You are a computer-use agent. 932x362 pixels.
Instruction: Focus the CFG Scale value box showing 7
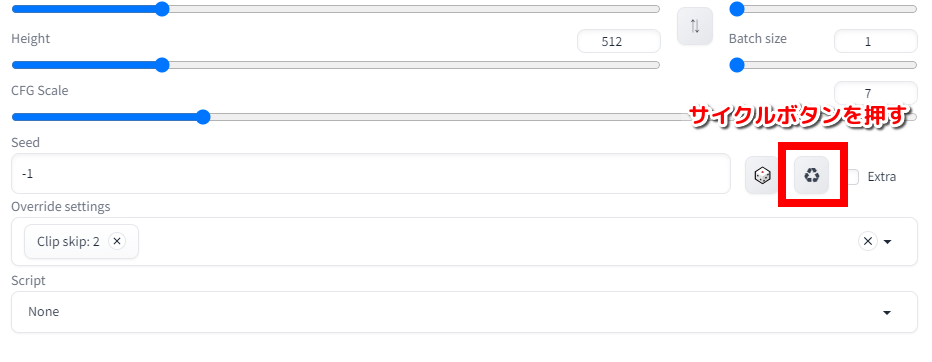[876, 93]
